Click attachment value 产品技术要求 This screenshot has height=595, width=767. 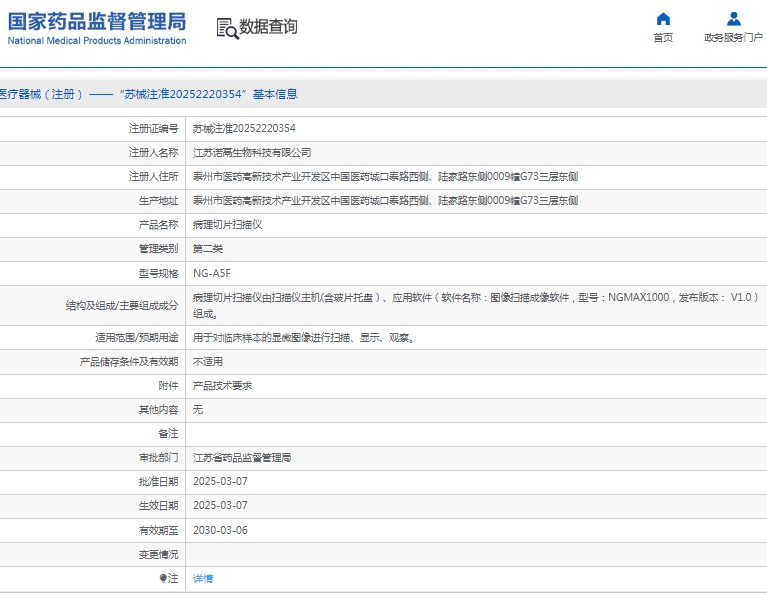pos(223,386)
